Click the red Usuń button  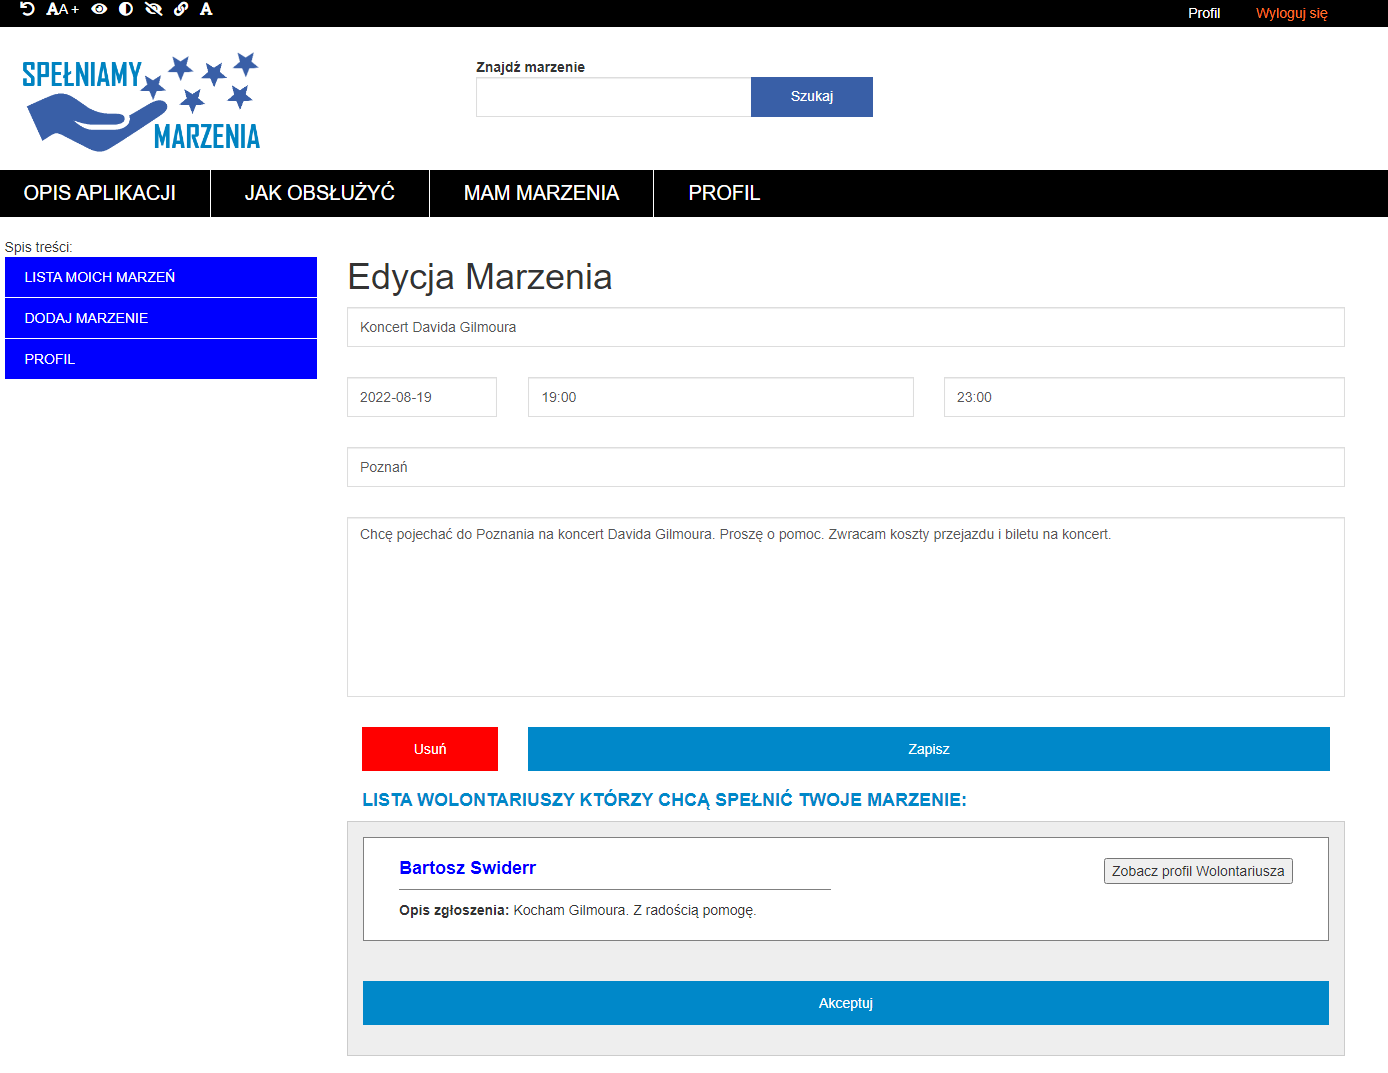[x=430, y=749]
